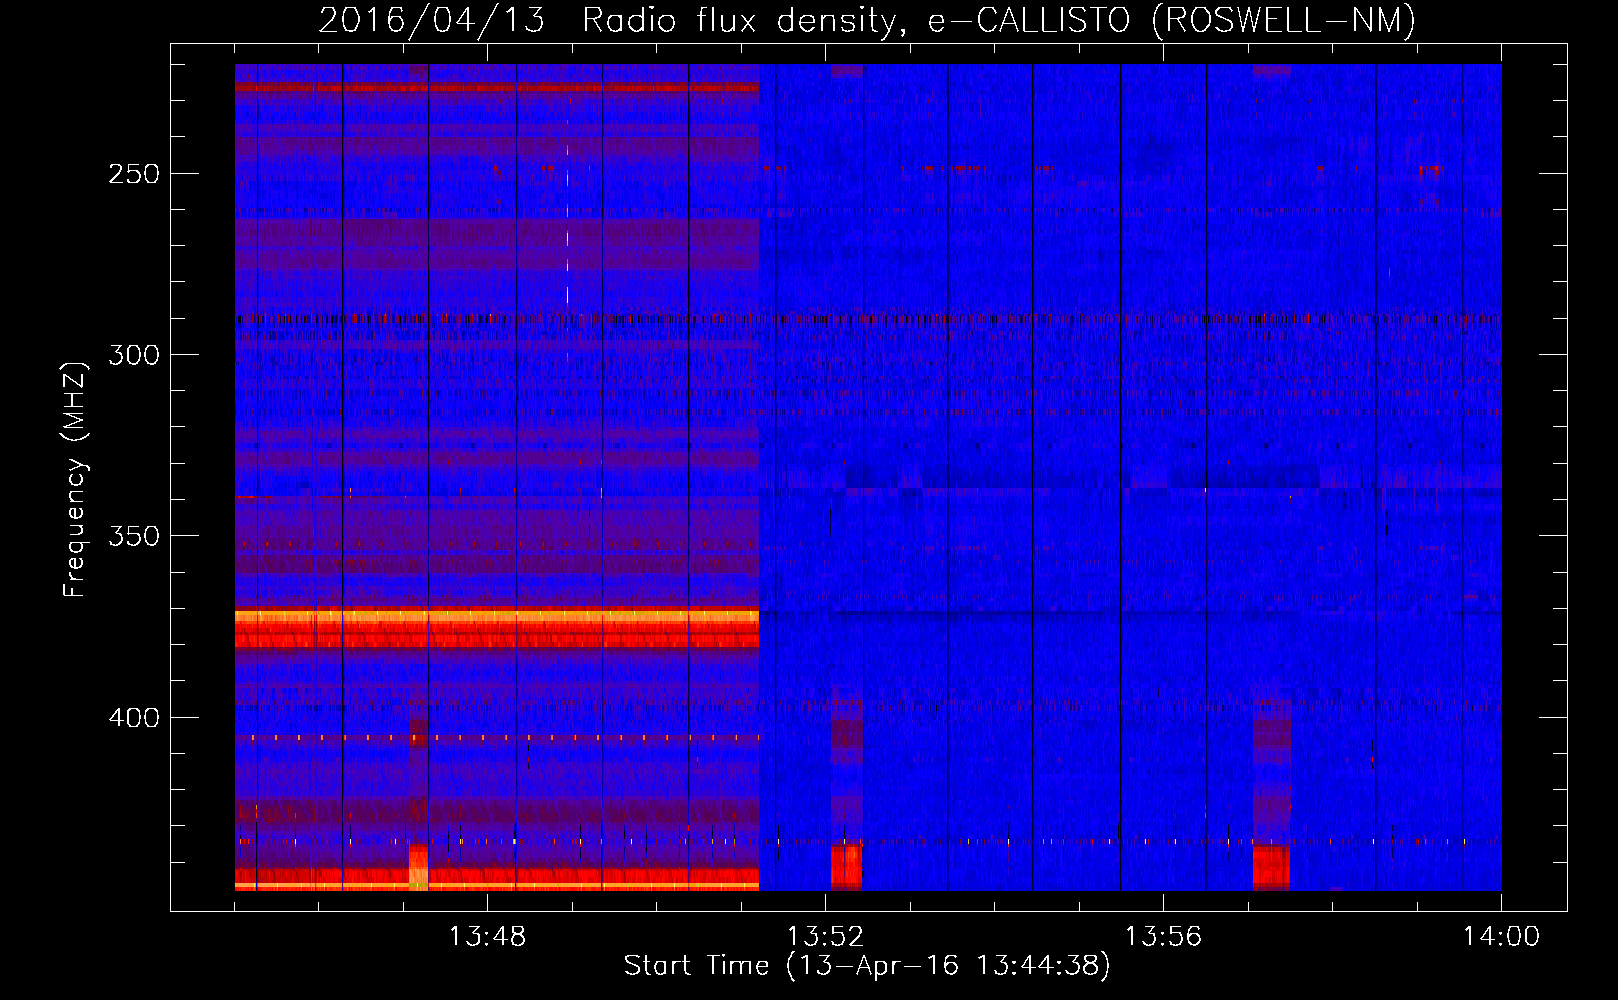The image size is (1618, 1000).
Task: Click the yellow burst near 13:47 bottom
Action: coord(418,866)
